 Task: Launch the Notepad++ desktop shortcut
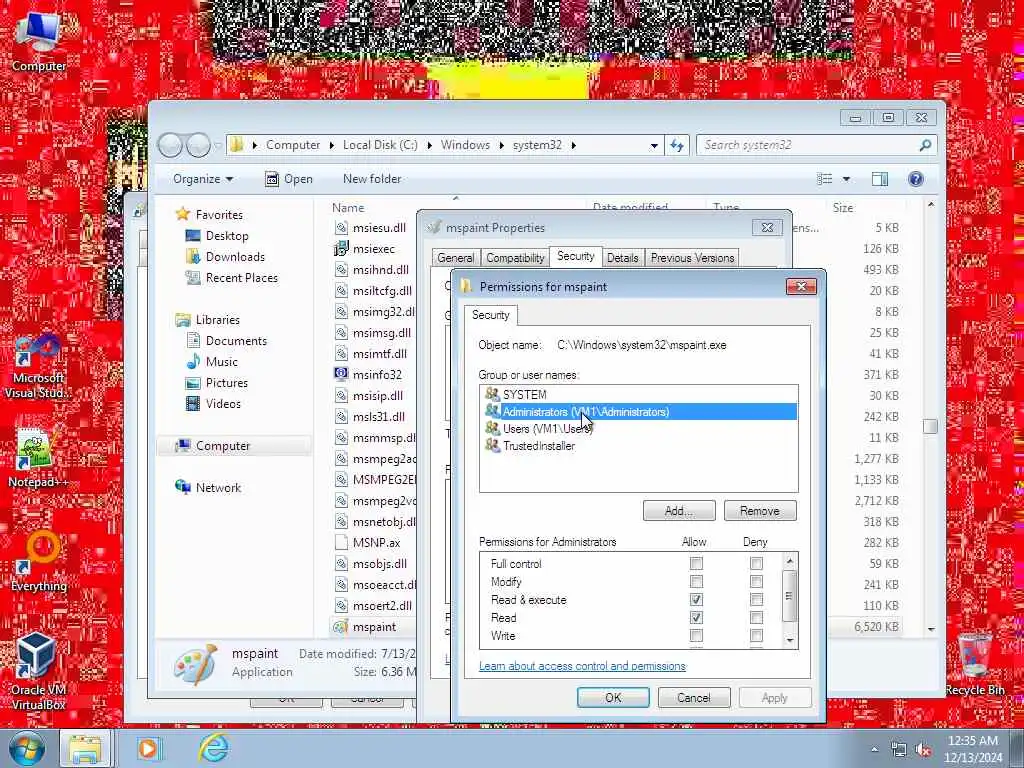pos(38,457)
